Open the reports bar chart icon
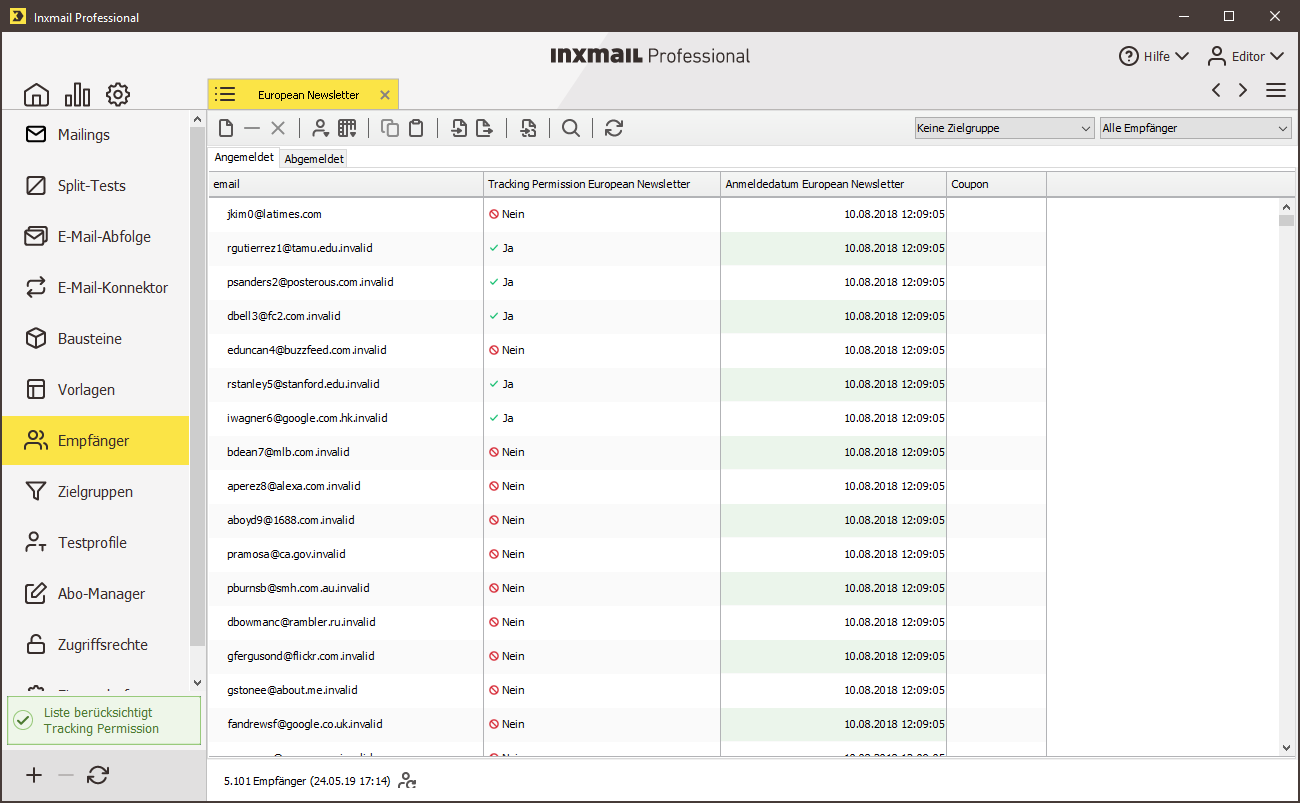The image size is (1300, 803). 77,95
